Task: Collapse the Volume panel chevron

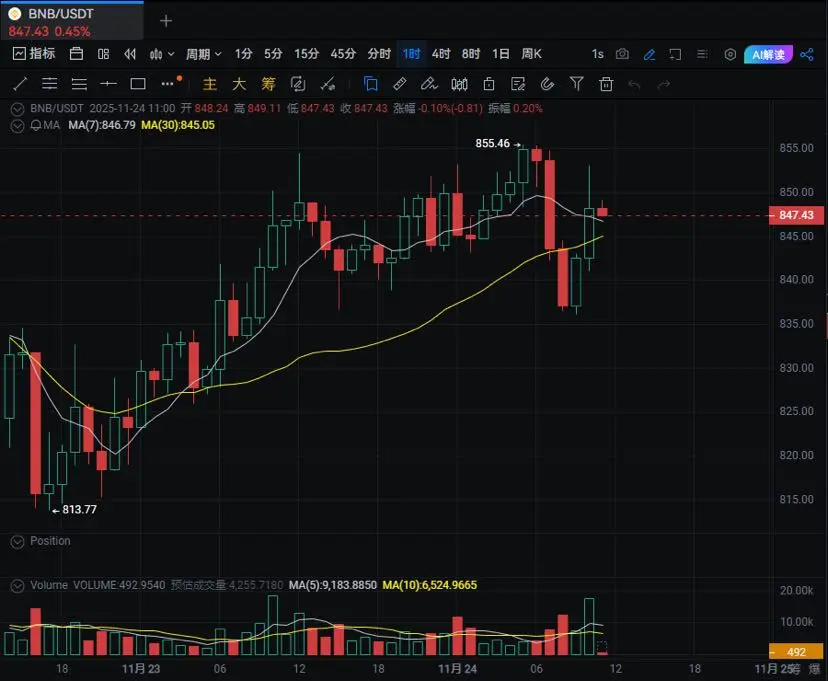Action: (17, 585)
